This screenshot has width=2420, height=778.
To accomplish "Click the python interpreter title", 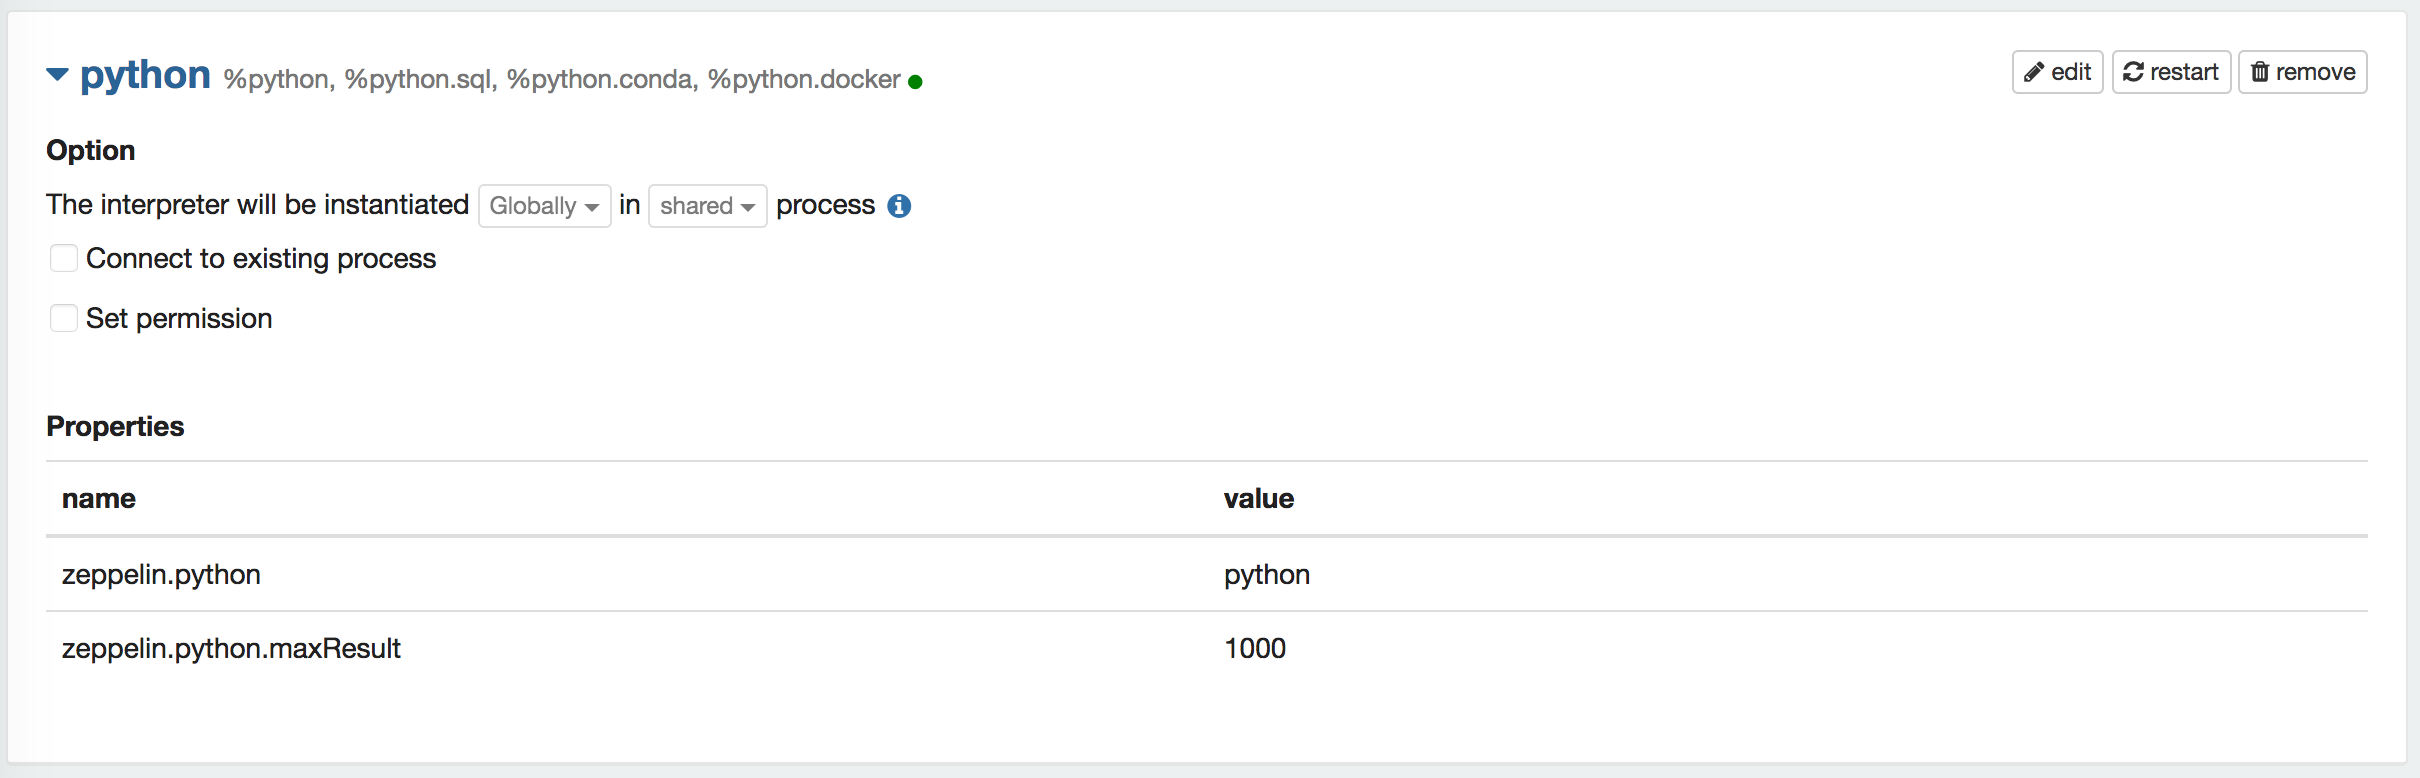I will (145, 75).
